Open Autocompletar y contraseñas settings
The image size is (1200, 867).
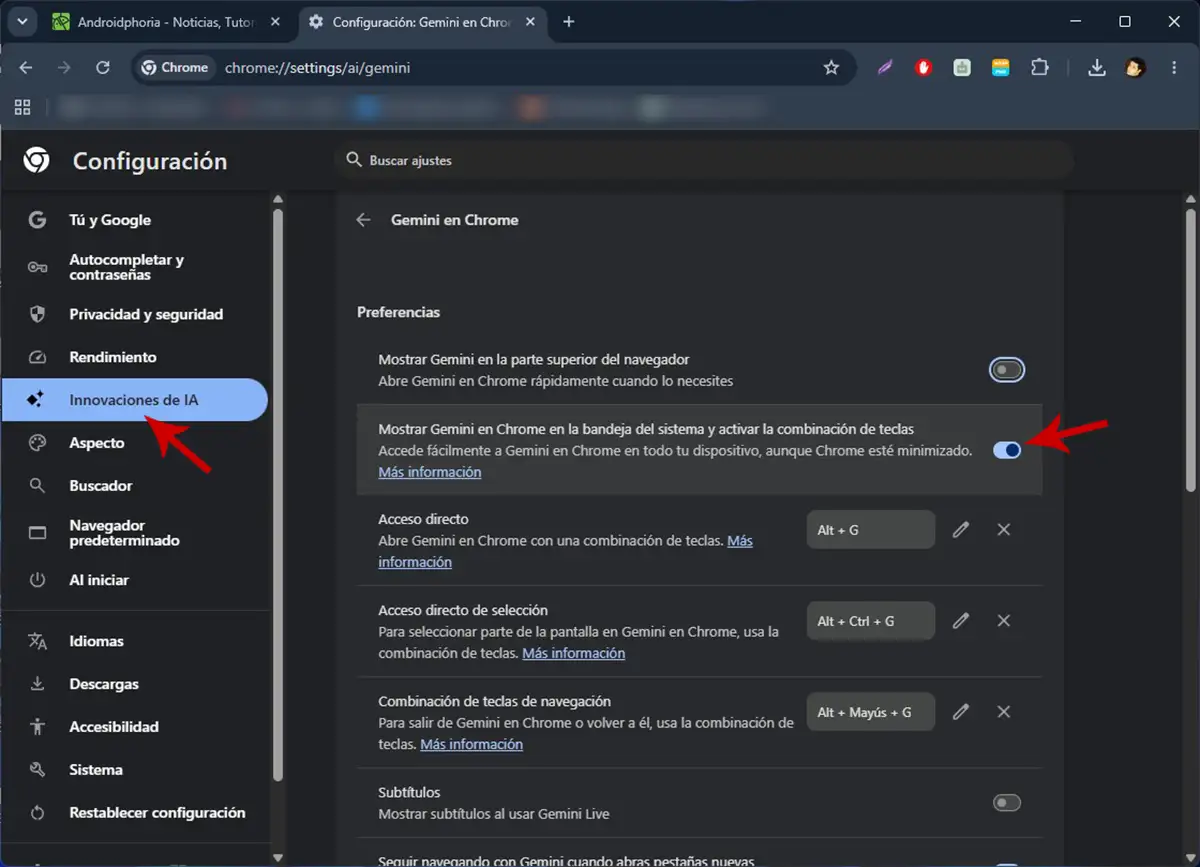[x=134, y=267]
